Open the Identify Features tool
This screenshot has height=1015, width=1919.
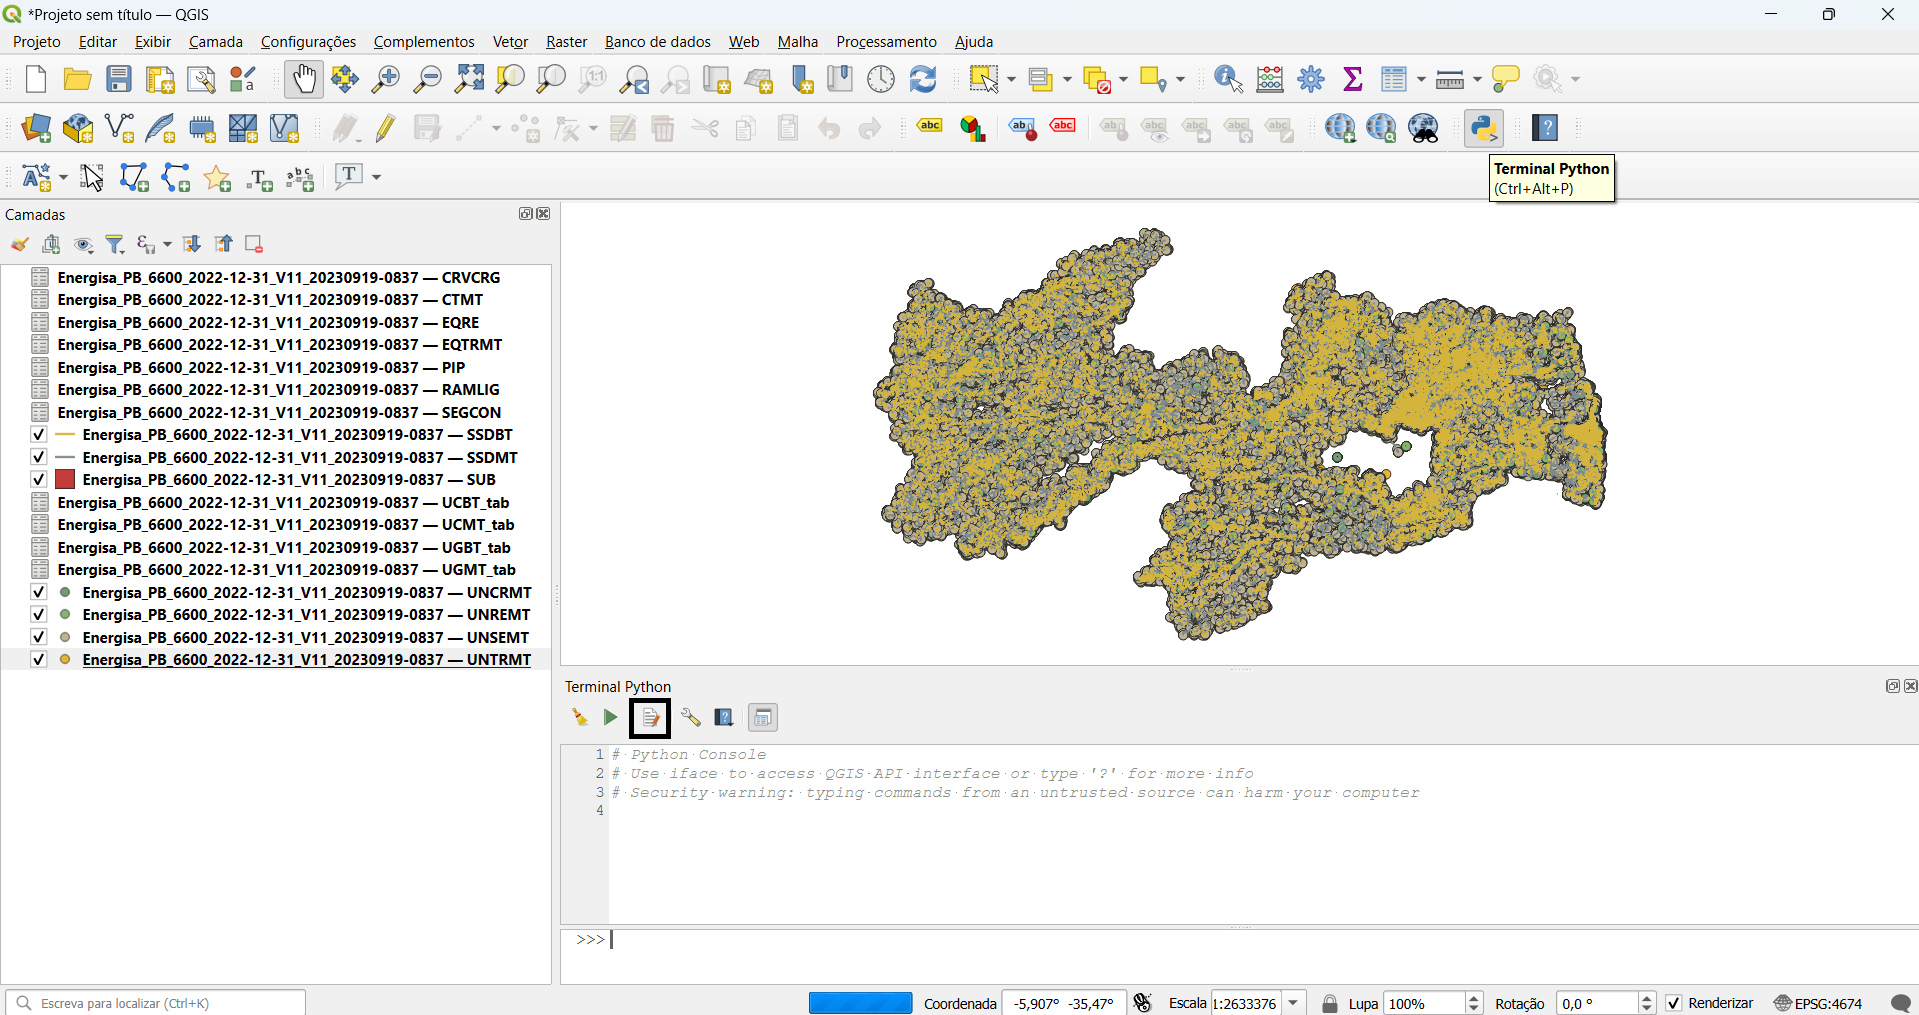[x=1227, y=79]
